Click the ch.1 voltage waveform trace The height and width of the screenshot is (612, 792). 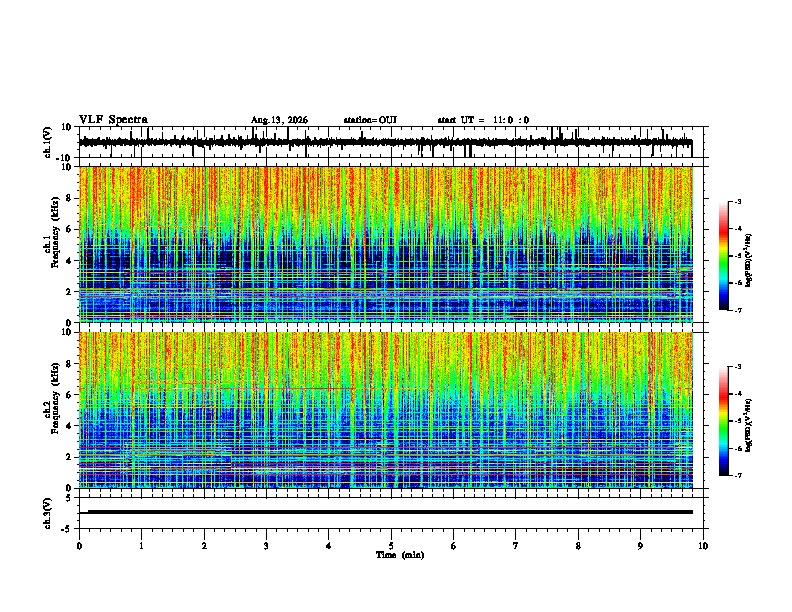point(385,142)
